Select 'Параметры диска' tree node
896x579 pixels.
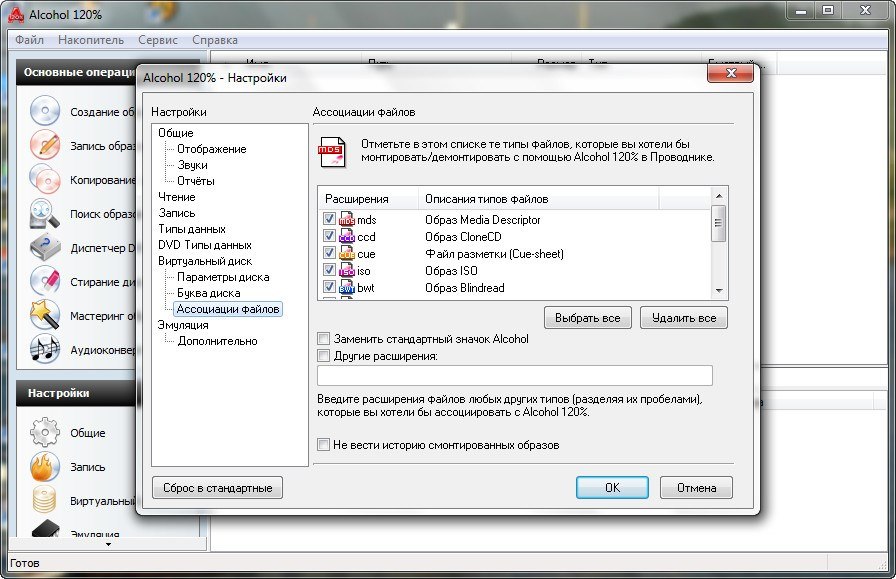pyautogui.click(x=222, y=277)
